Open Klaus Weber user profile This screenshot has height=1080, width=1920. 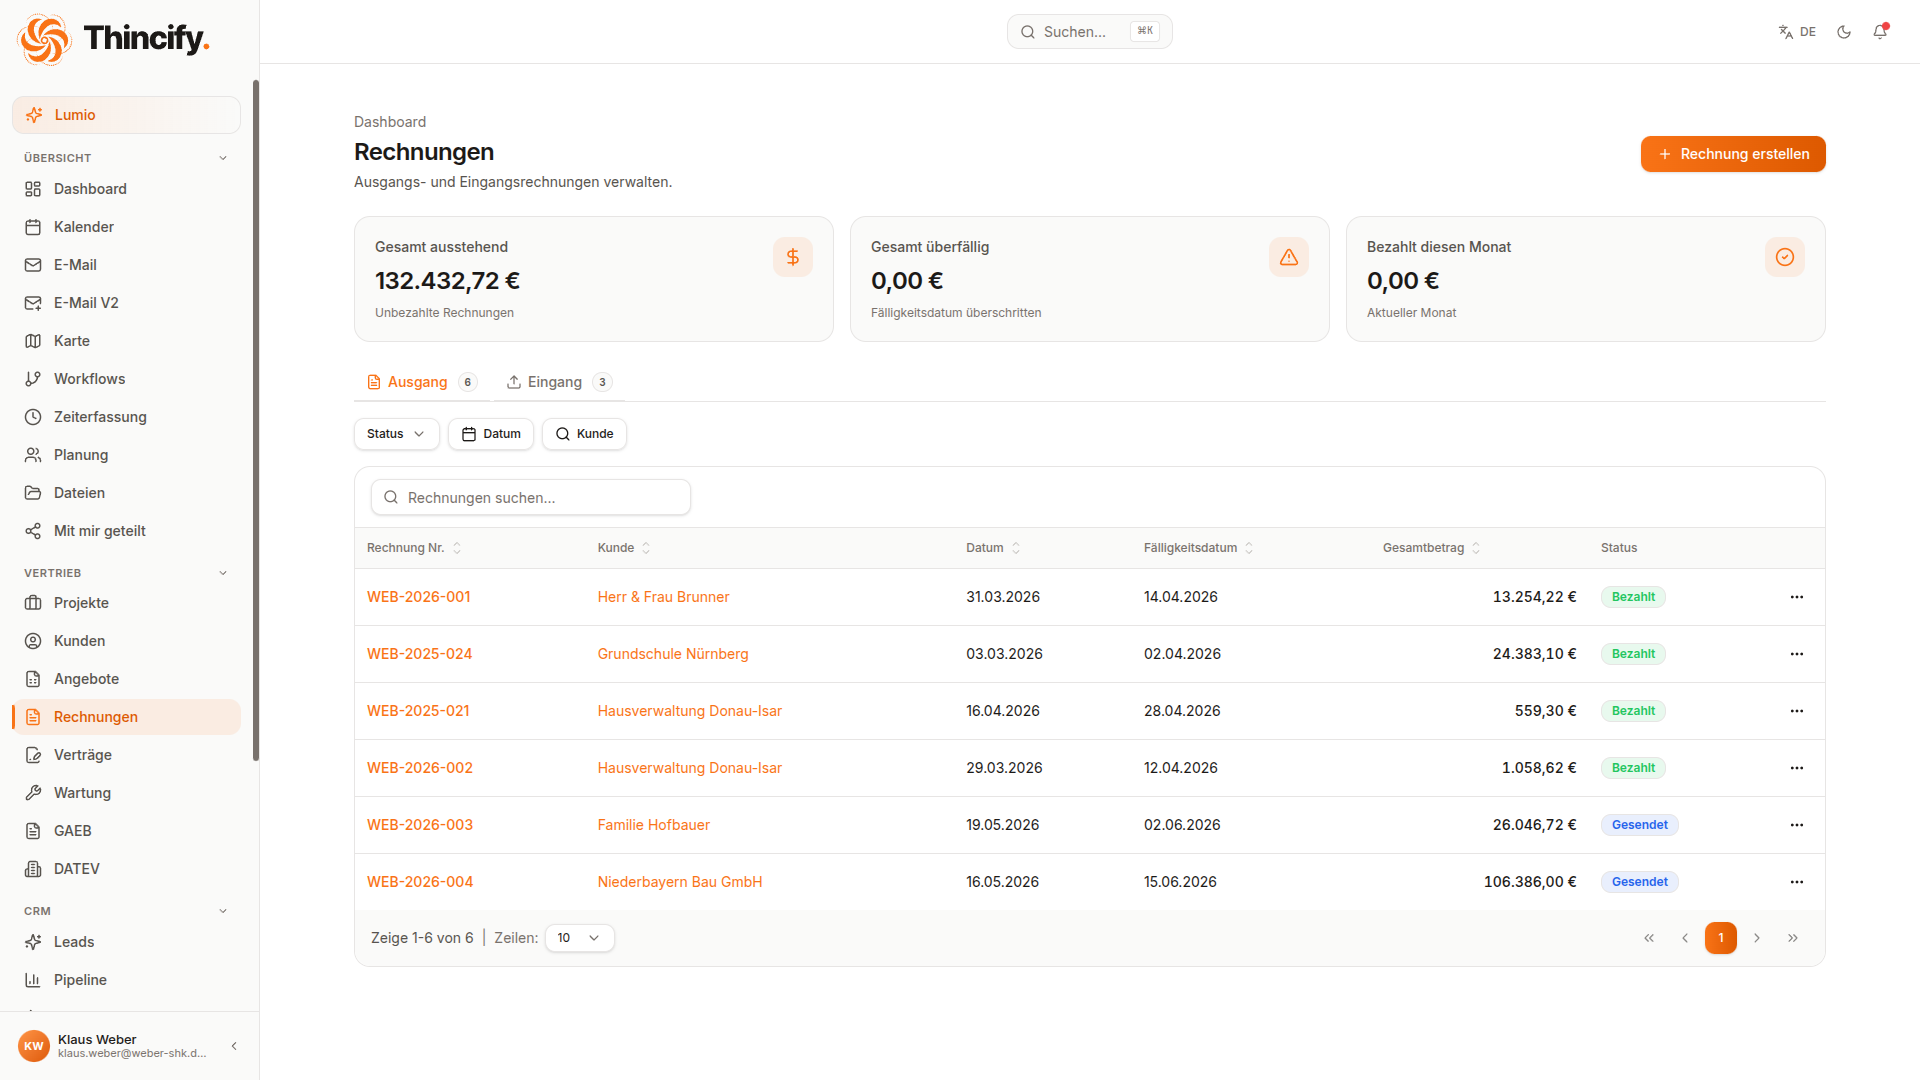[x=112, y=1046]
